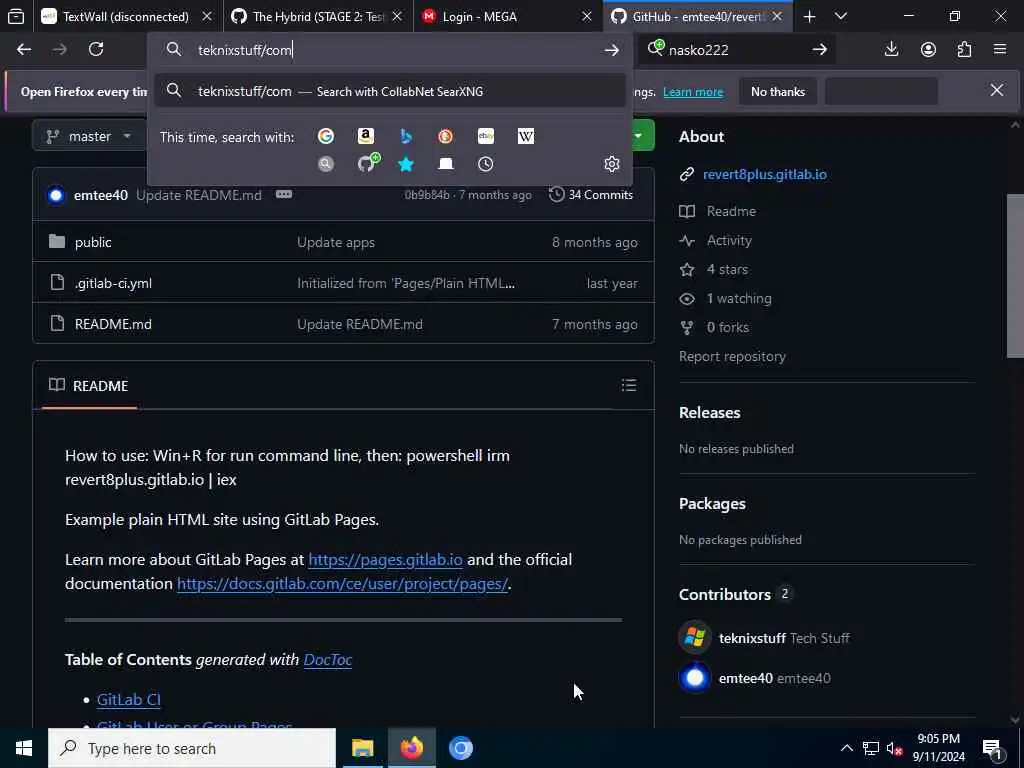1024x768 pixels.
Task: Open README.md file
Action: [113, 324]
